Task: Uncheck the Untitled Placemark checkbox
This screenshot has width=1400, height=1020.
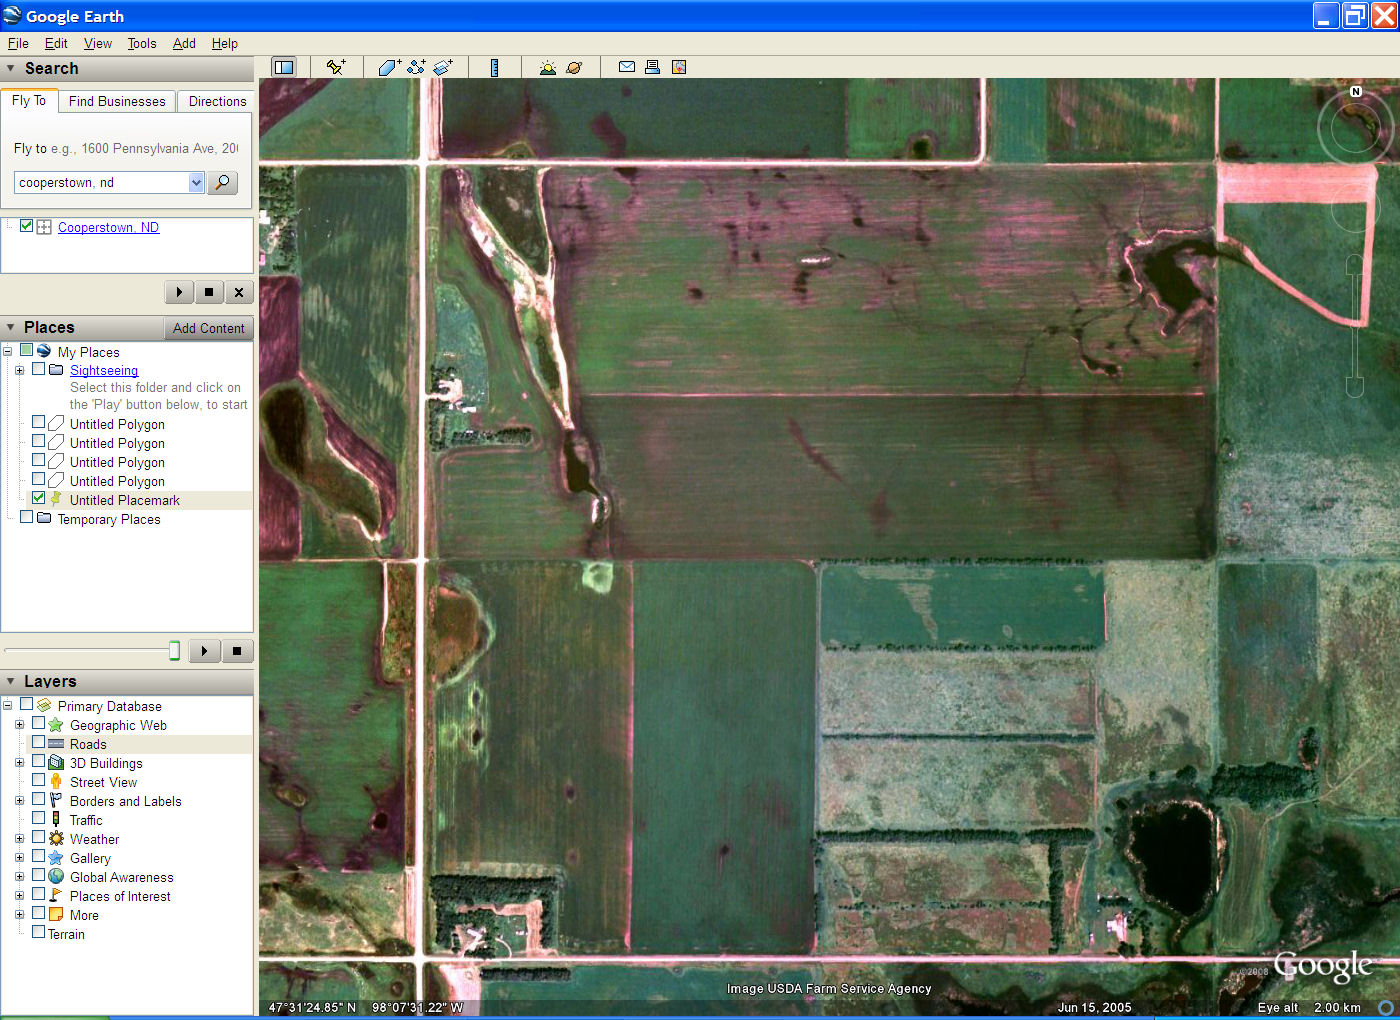Action: pos(38,498)
